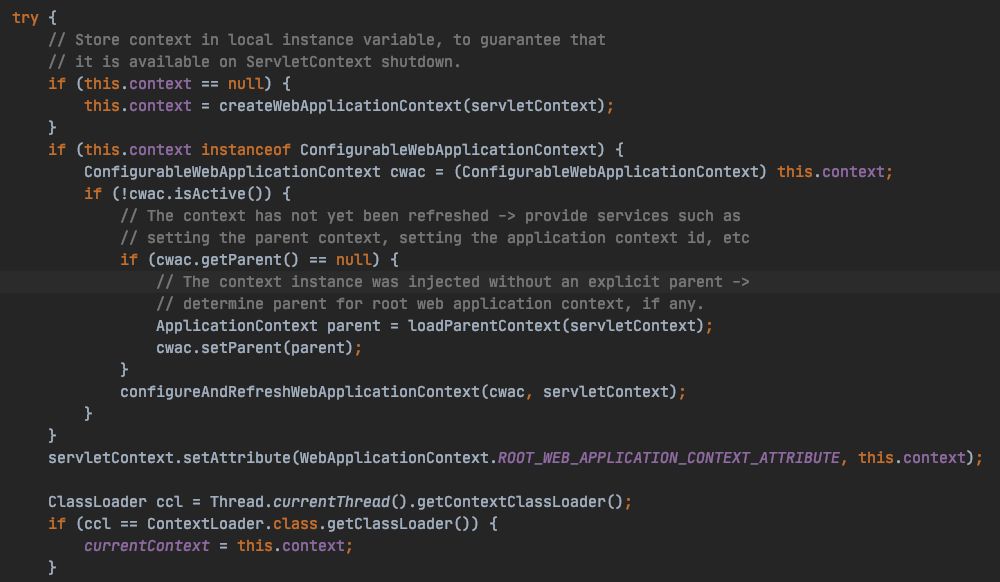The image size is (1000, 582).
Task: Click the comment starting '// Store context in local'
Action: (327, 40)
